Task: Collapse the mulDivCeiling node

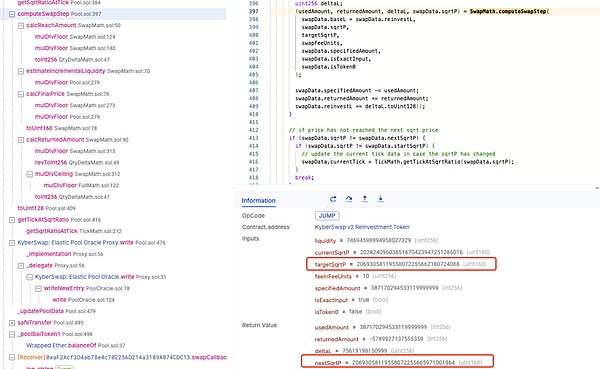Action: [x=29, y=174]
